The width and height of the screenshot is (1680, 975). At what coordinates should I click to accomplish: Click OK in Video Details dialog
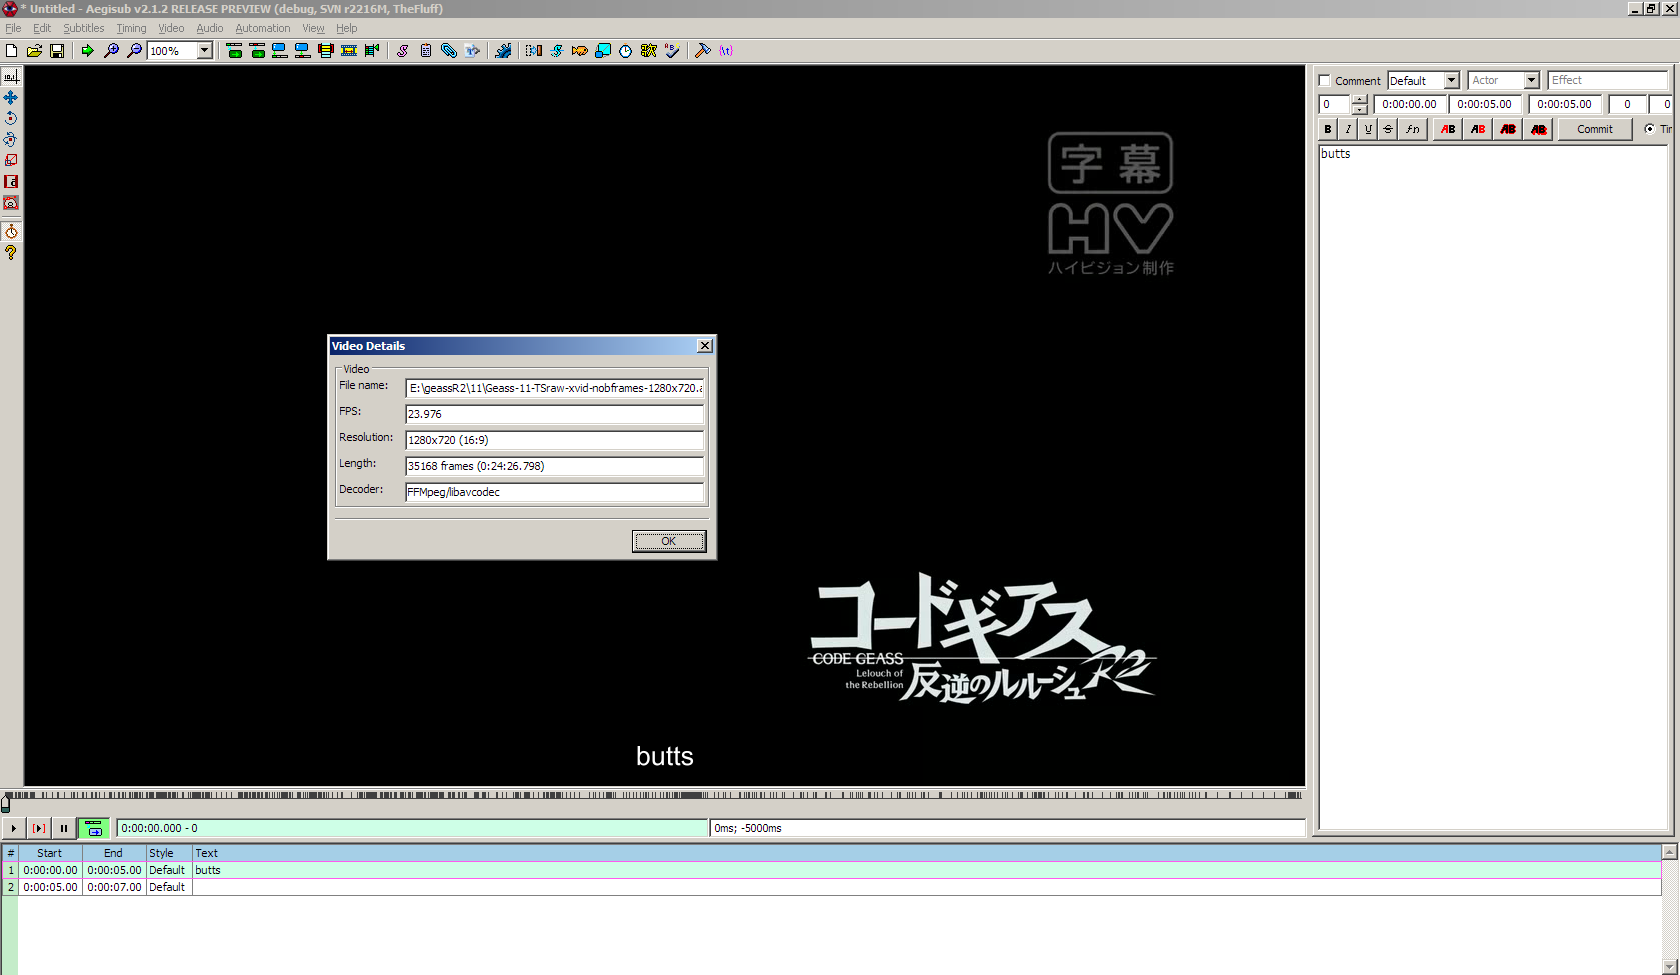[x=669, y=541]
